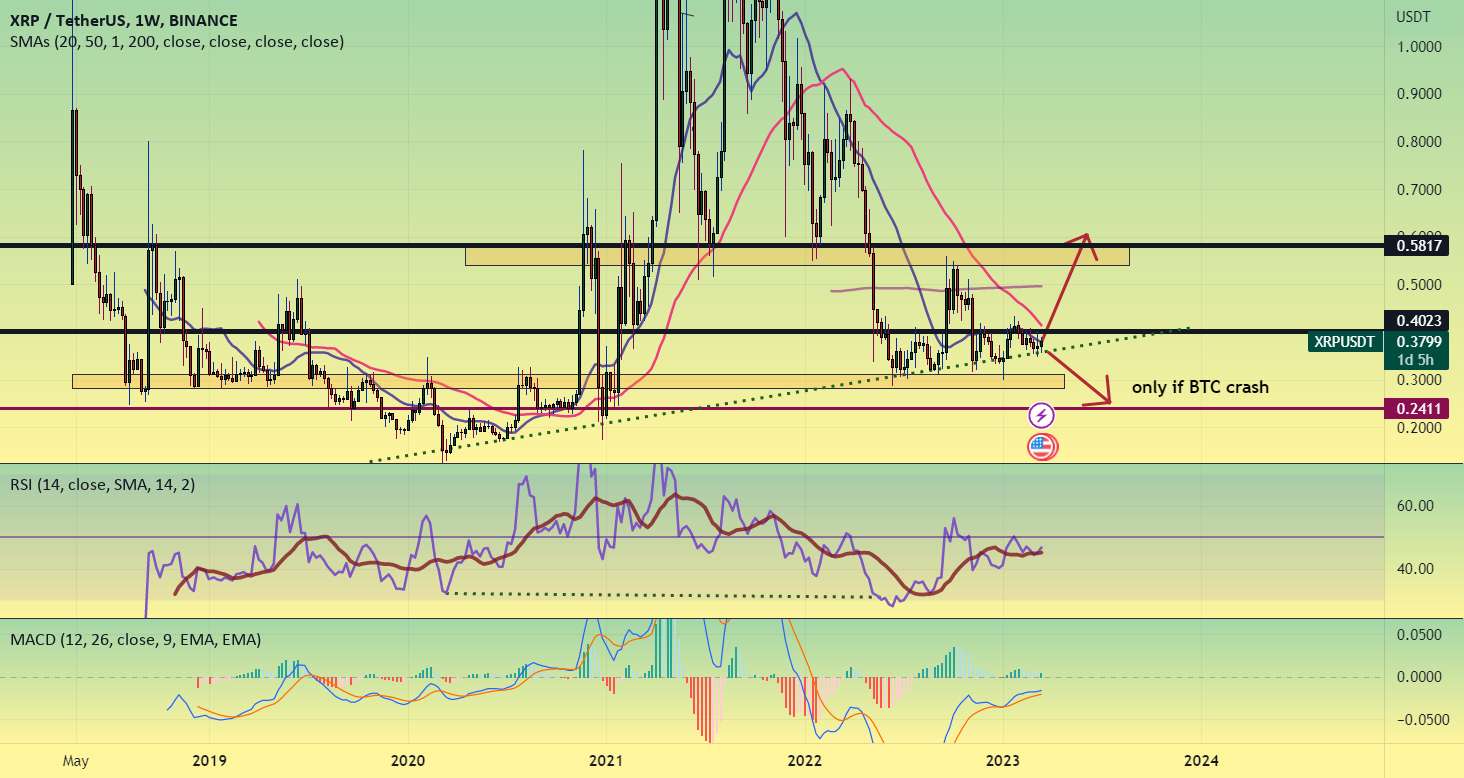Viewport: 1464px width, 778px height.
Task: Click the 2023 label on time axis
Action: tap(1002, 760)
